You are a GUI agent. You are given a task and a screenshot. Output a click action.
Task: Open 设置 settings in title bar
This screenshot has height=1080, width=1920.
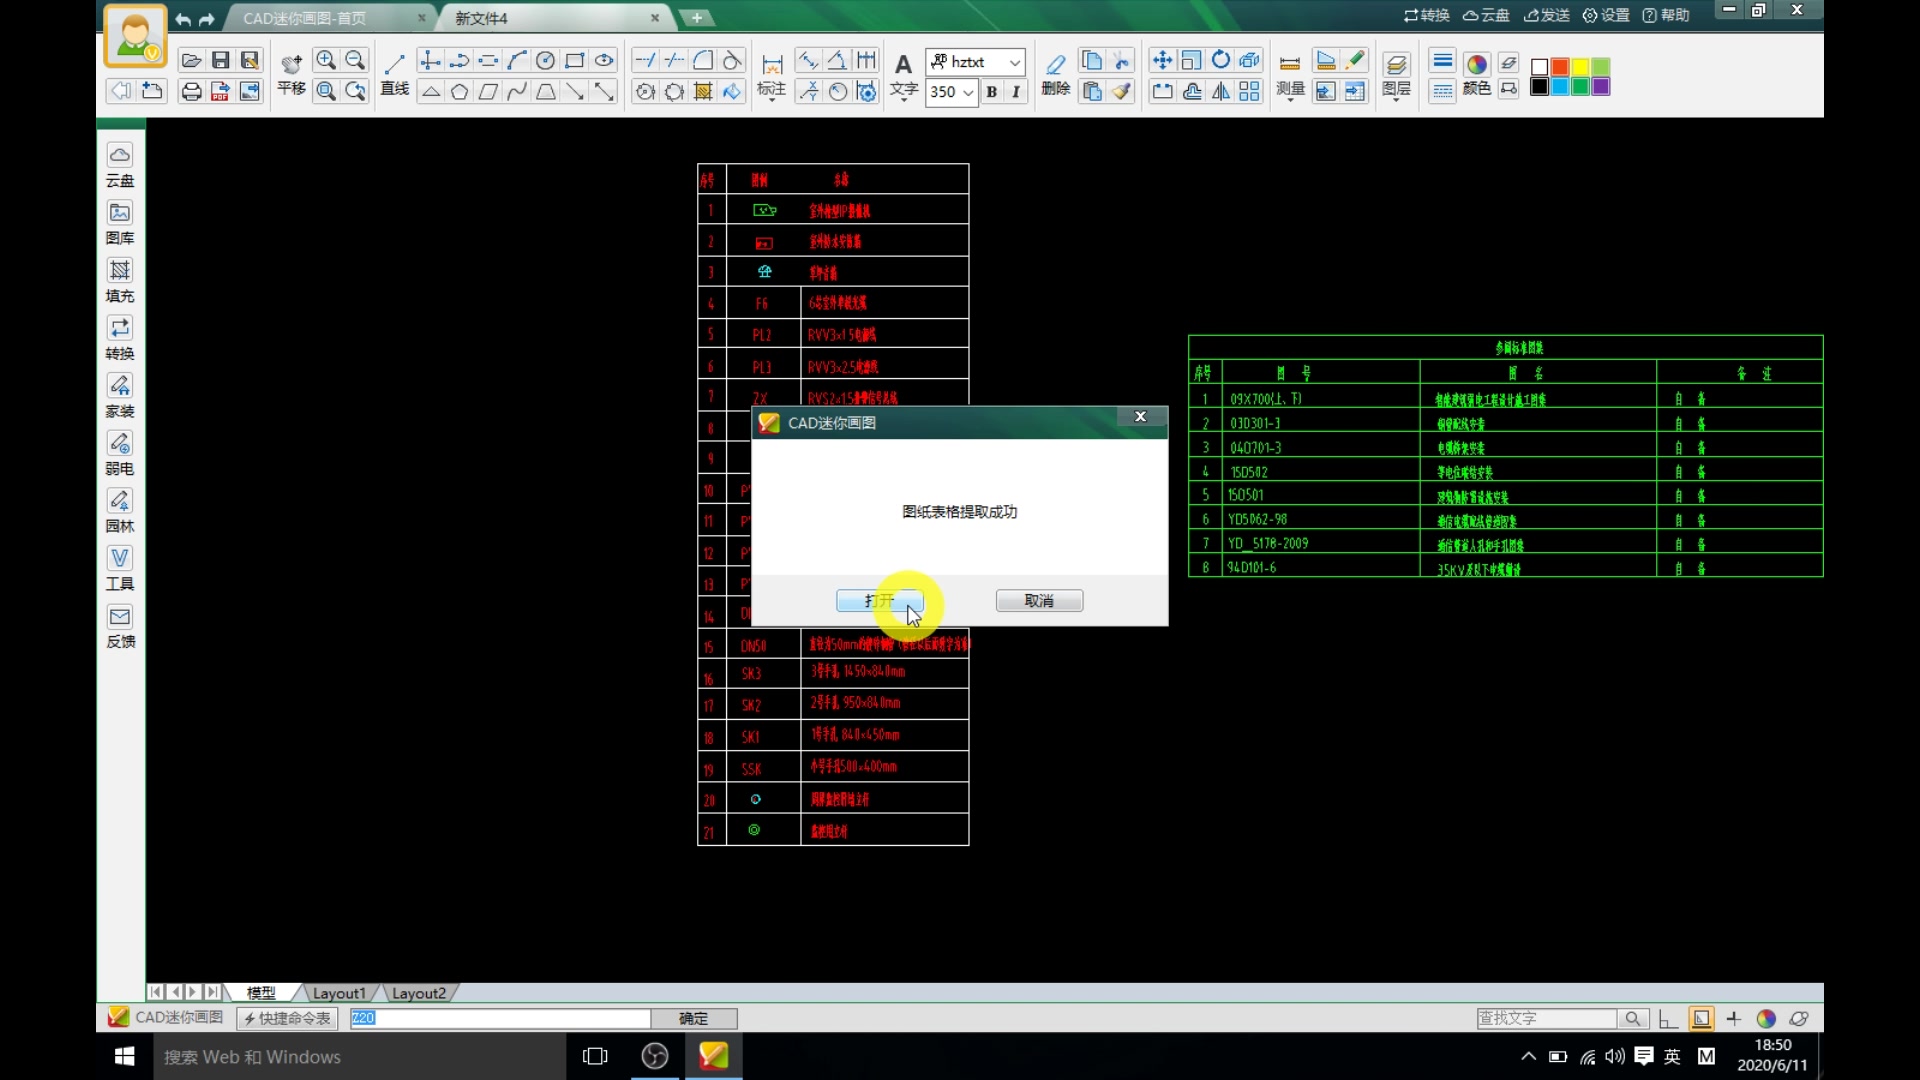coord(1606,15)
